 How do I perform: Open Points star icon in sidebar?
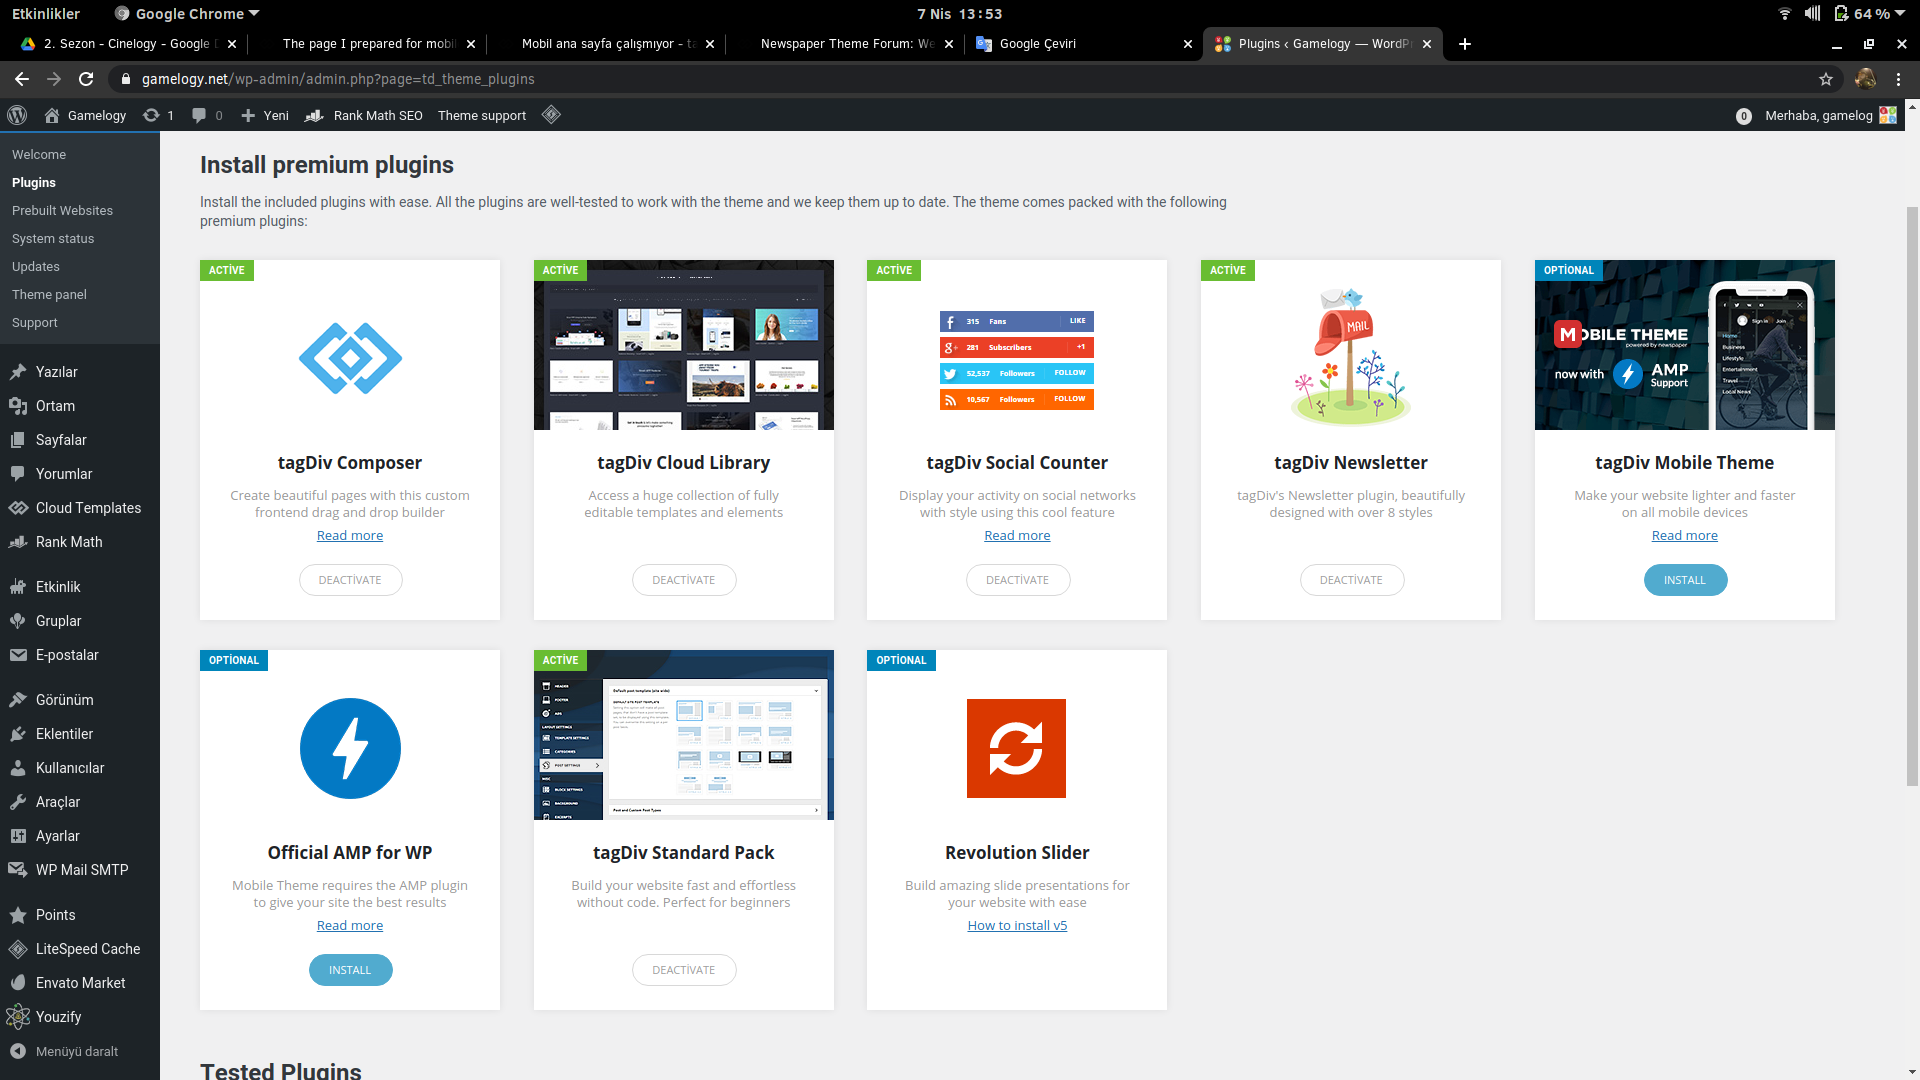click(18, 915)
